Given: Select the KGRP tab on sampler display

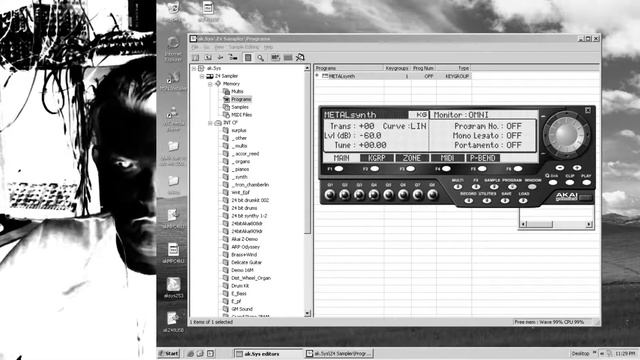Looking at the screenshot, I should tap(377, 158).
